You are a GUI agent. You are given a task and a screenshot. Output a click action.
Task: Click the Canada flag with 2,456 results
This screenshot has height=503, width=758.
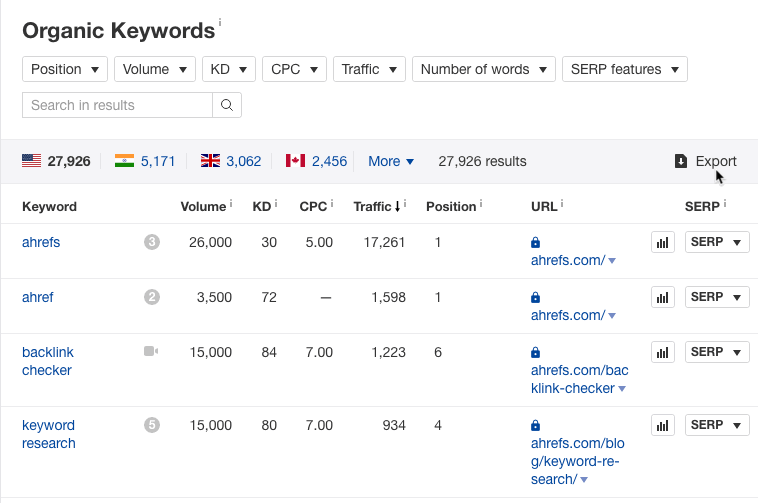(x=316, y=161)
